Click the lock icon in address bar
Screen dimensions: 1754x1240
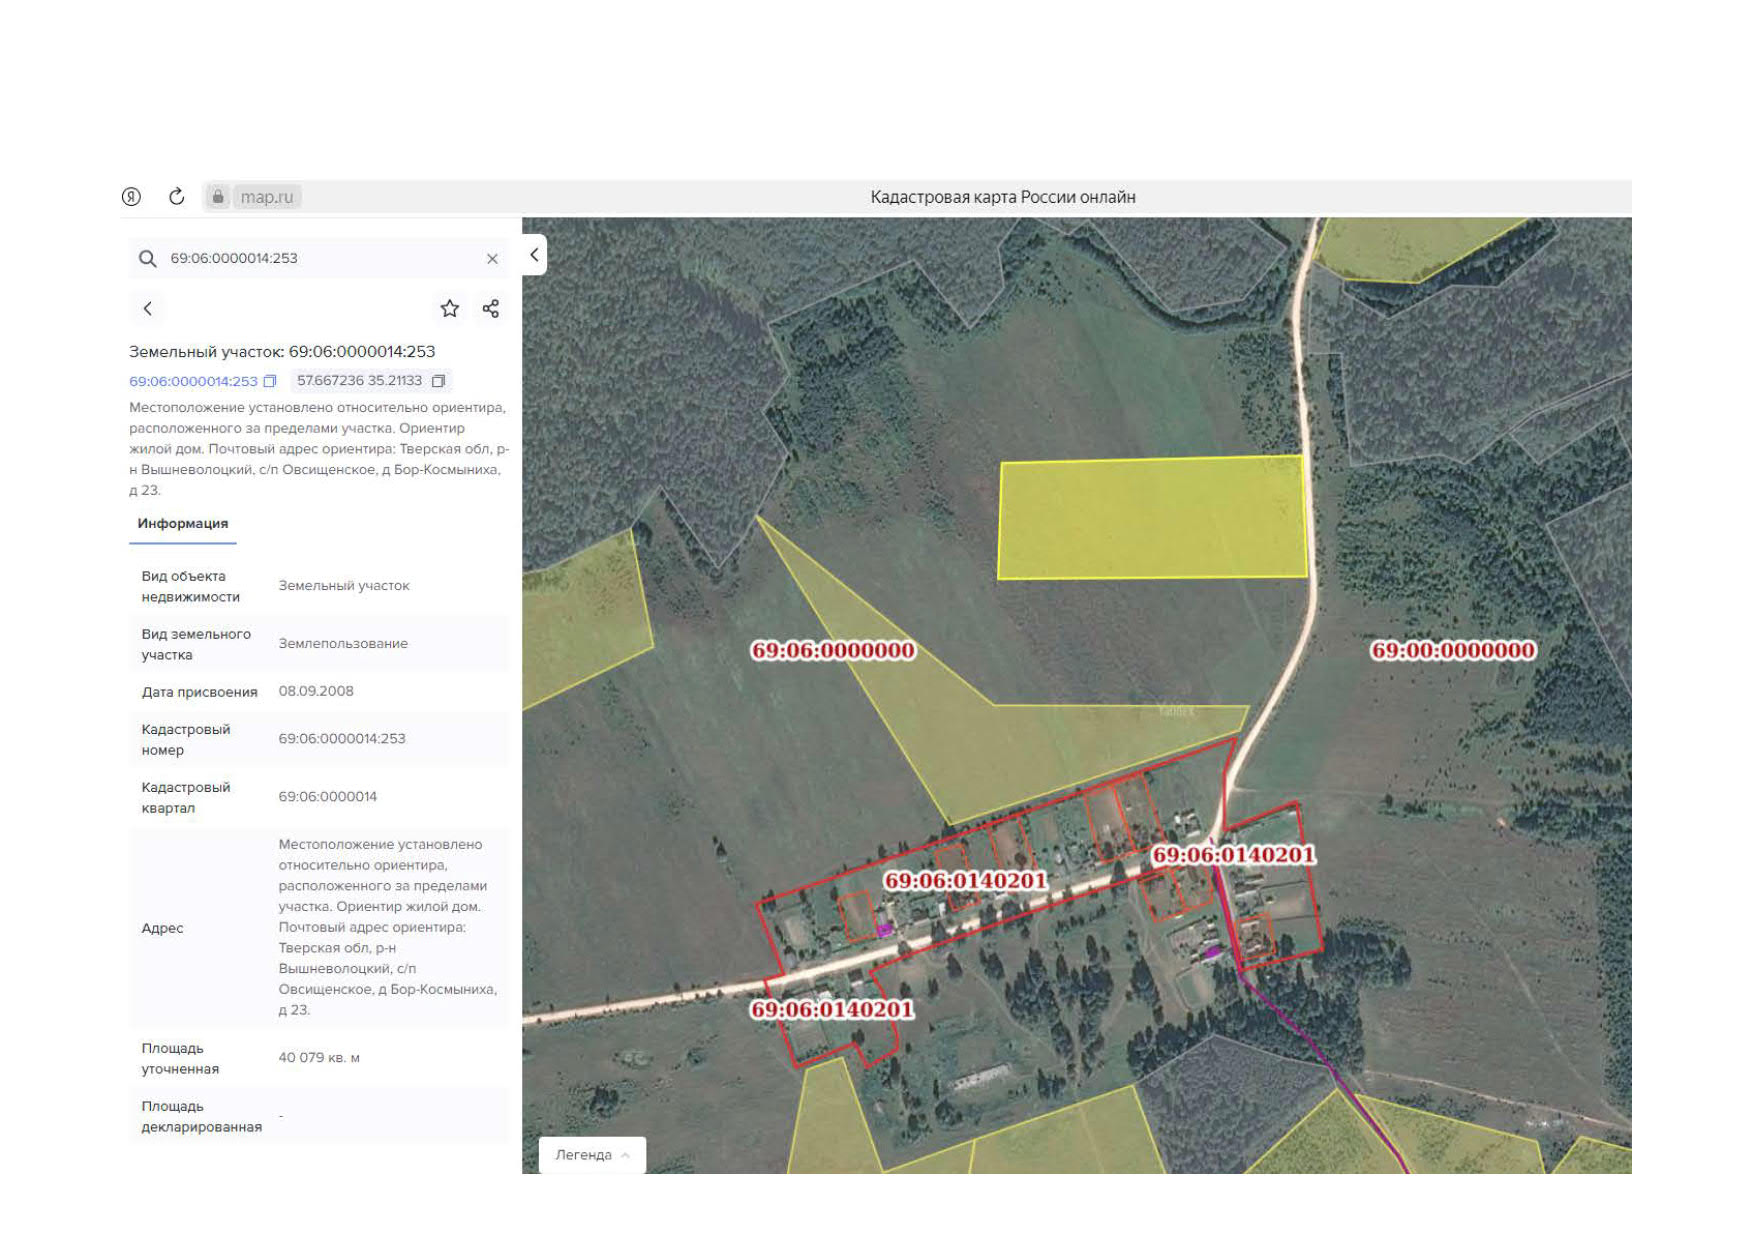click(217, 197)
